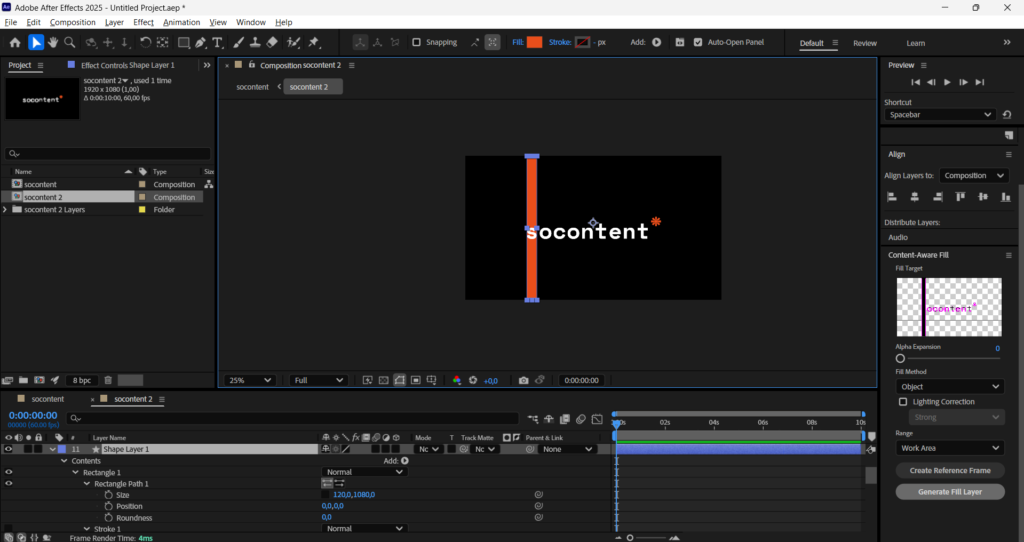The height and width of the screenshot is (542, 1024).
Task: Toggle the mask and shape path visibility icon
Action: pyautogui.click(x=399, y=380)
